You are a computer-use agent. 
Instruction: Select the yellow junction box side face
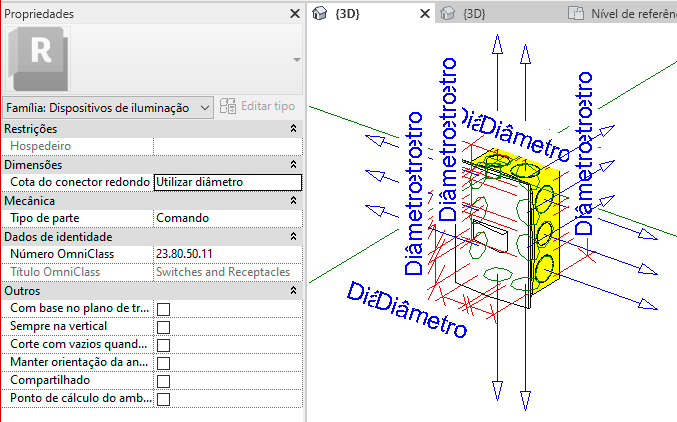pos(545,235)
